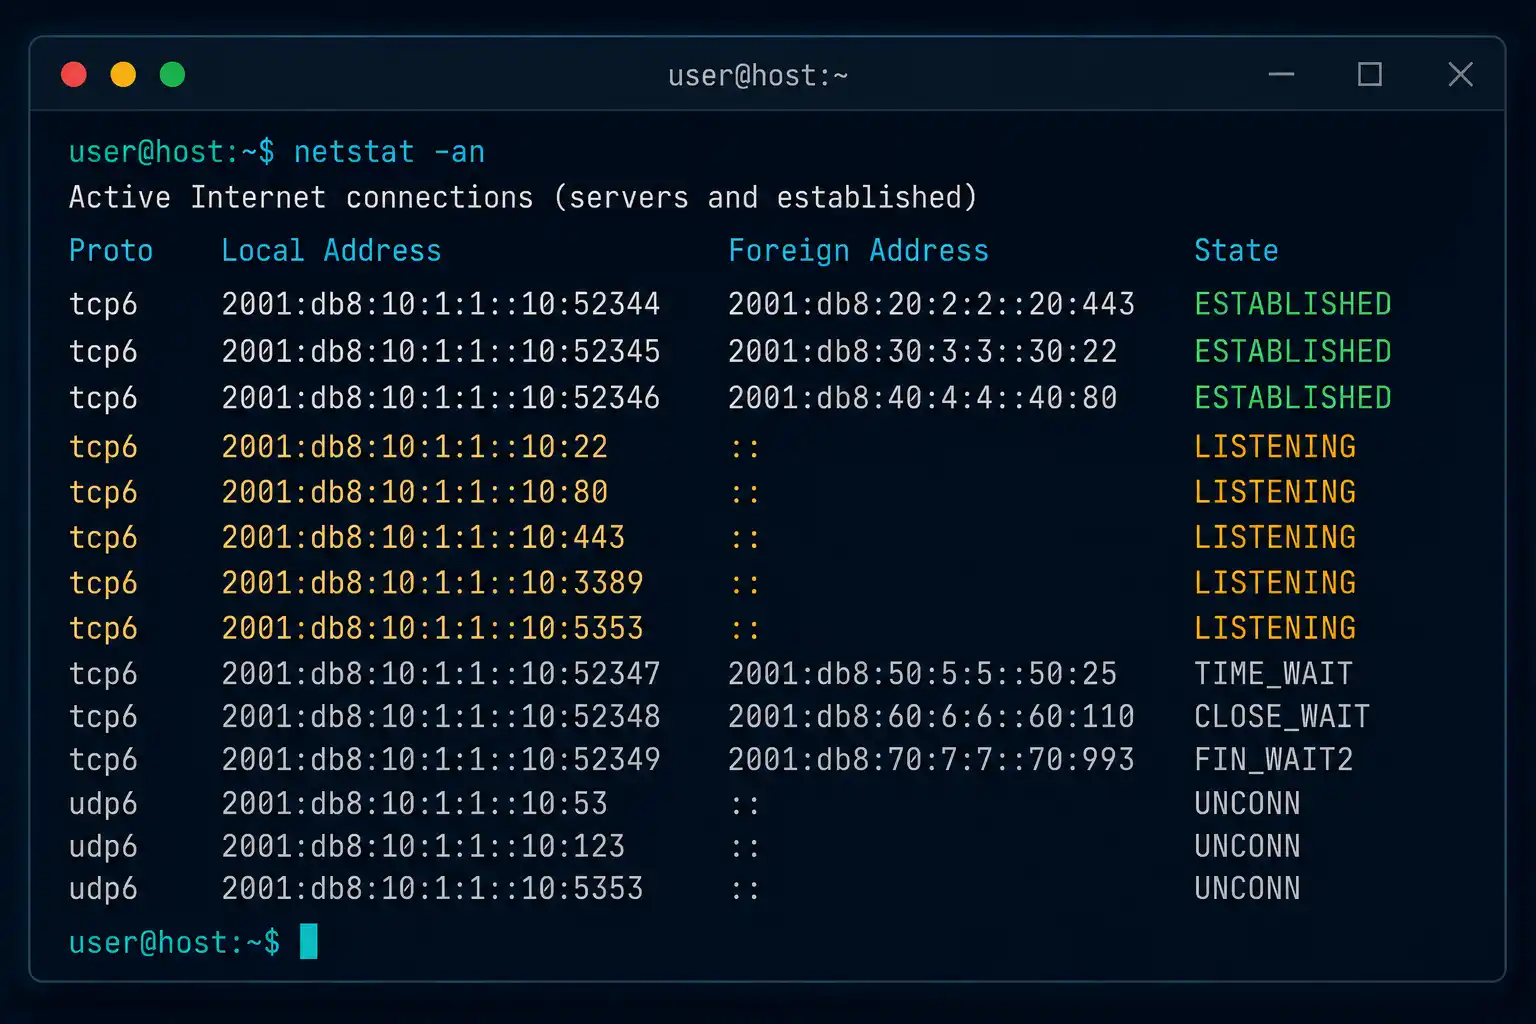Select foreign address 2001:db8:40:4:4::40:80
This screenshot has height=1024, width=1536.
pos(922,398)
